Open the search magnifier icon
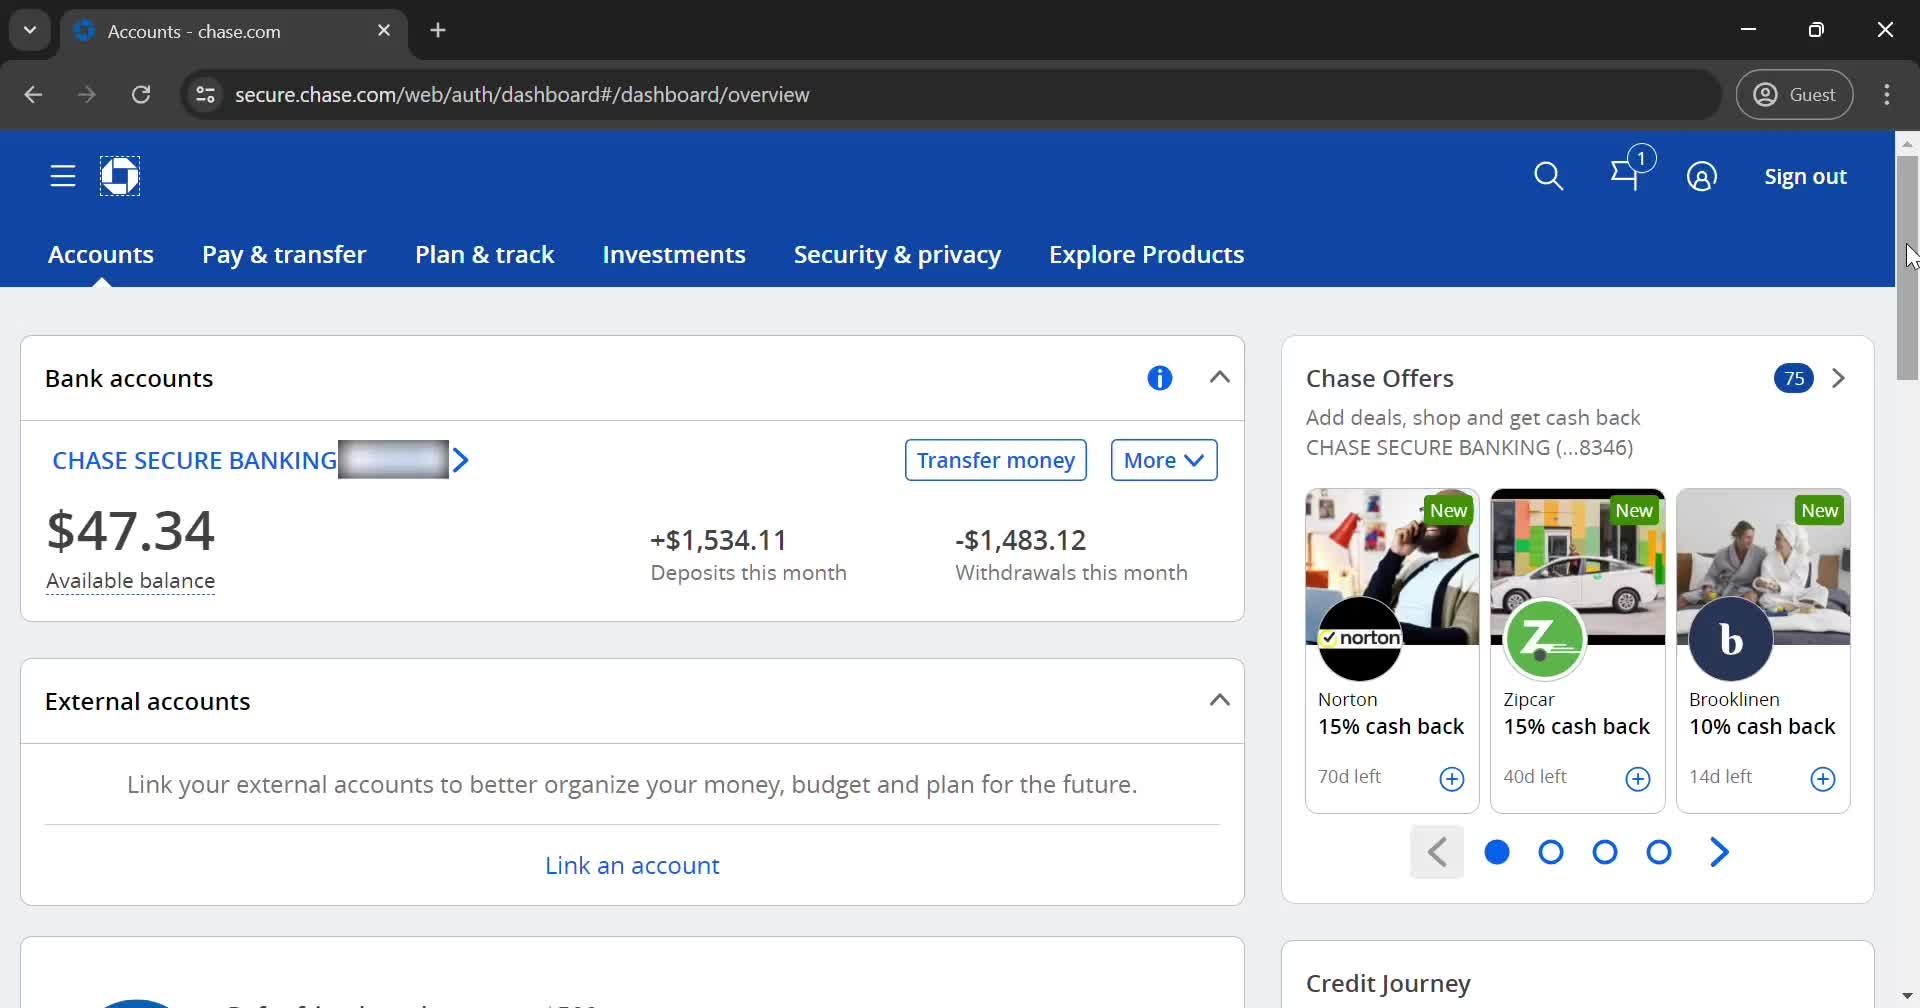The height and width of the screenshot is (1008, 1920). [1548, 177]
